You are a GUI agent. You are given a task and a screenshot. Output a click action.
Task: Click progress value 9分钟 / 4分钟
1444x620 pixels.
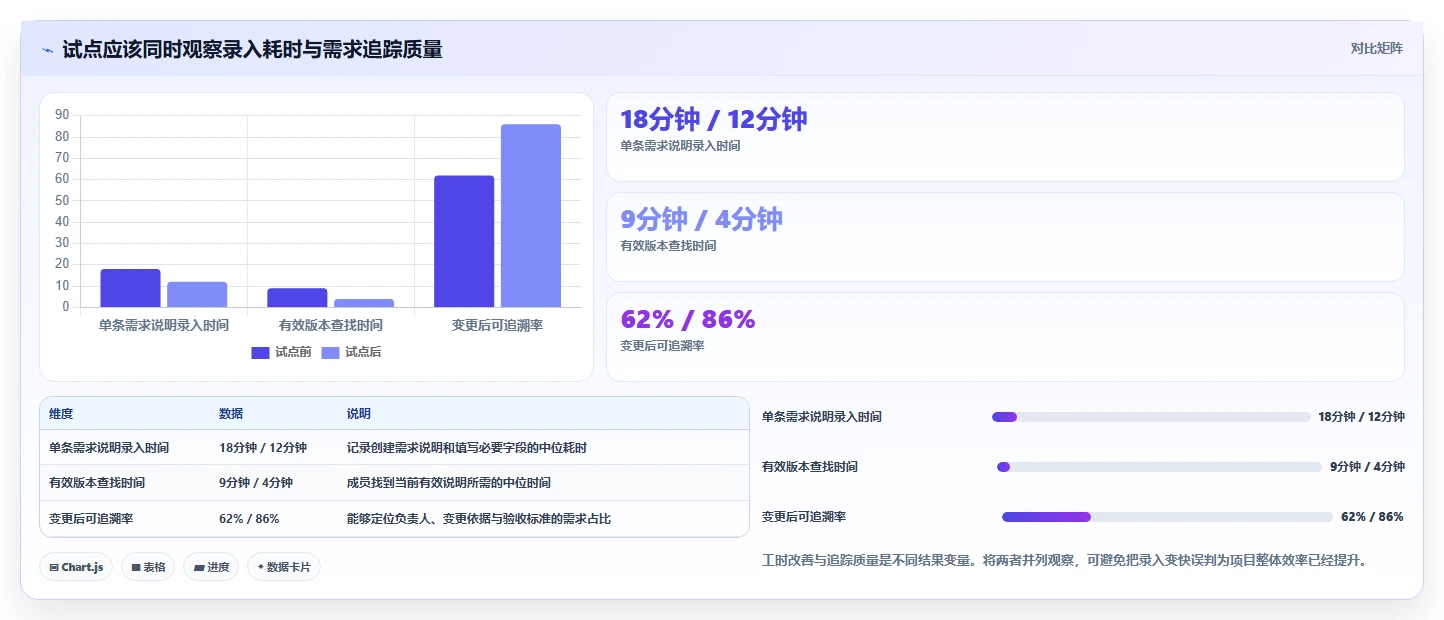(1367, 467)
